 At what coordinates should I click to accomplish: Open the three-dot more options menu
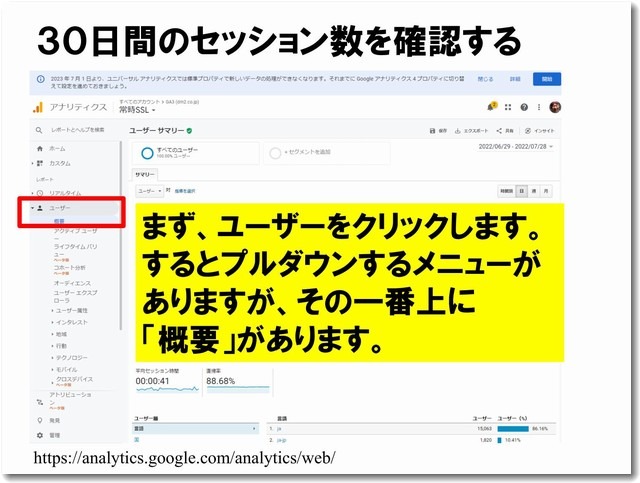tap(539, 107)
